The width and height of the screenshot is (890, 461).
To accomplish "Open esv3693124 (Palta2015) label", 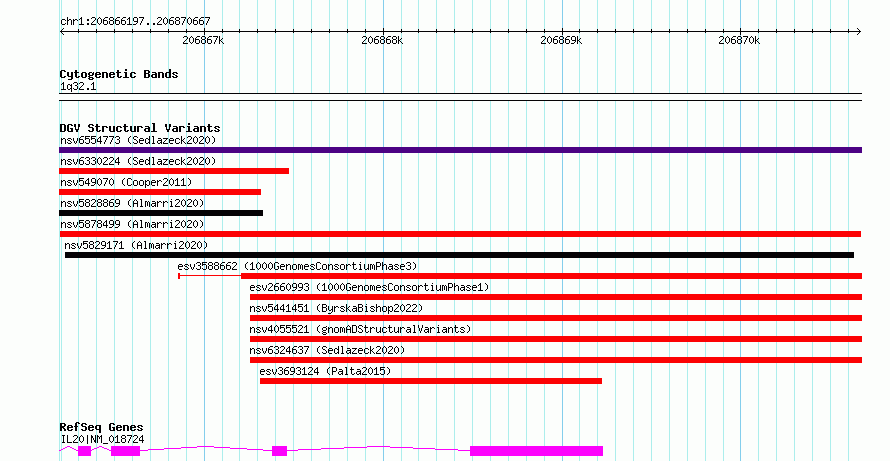I will pyautogui.click(x=325, y=371).
